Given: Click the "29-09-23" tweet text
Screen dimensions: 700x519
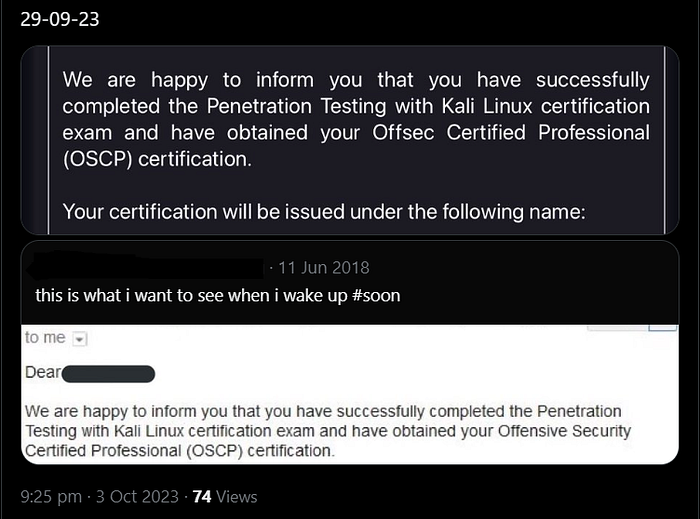Looking at the screenshot, I should coord(60,20).
